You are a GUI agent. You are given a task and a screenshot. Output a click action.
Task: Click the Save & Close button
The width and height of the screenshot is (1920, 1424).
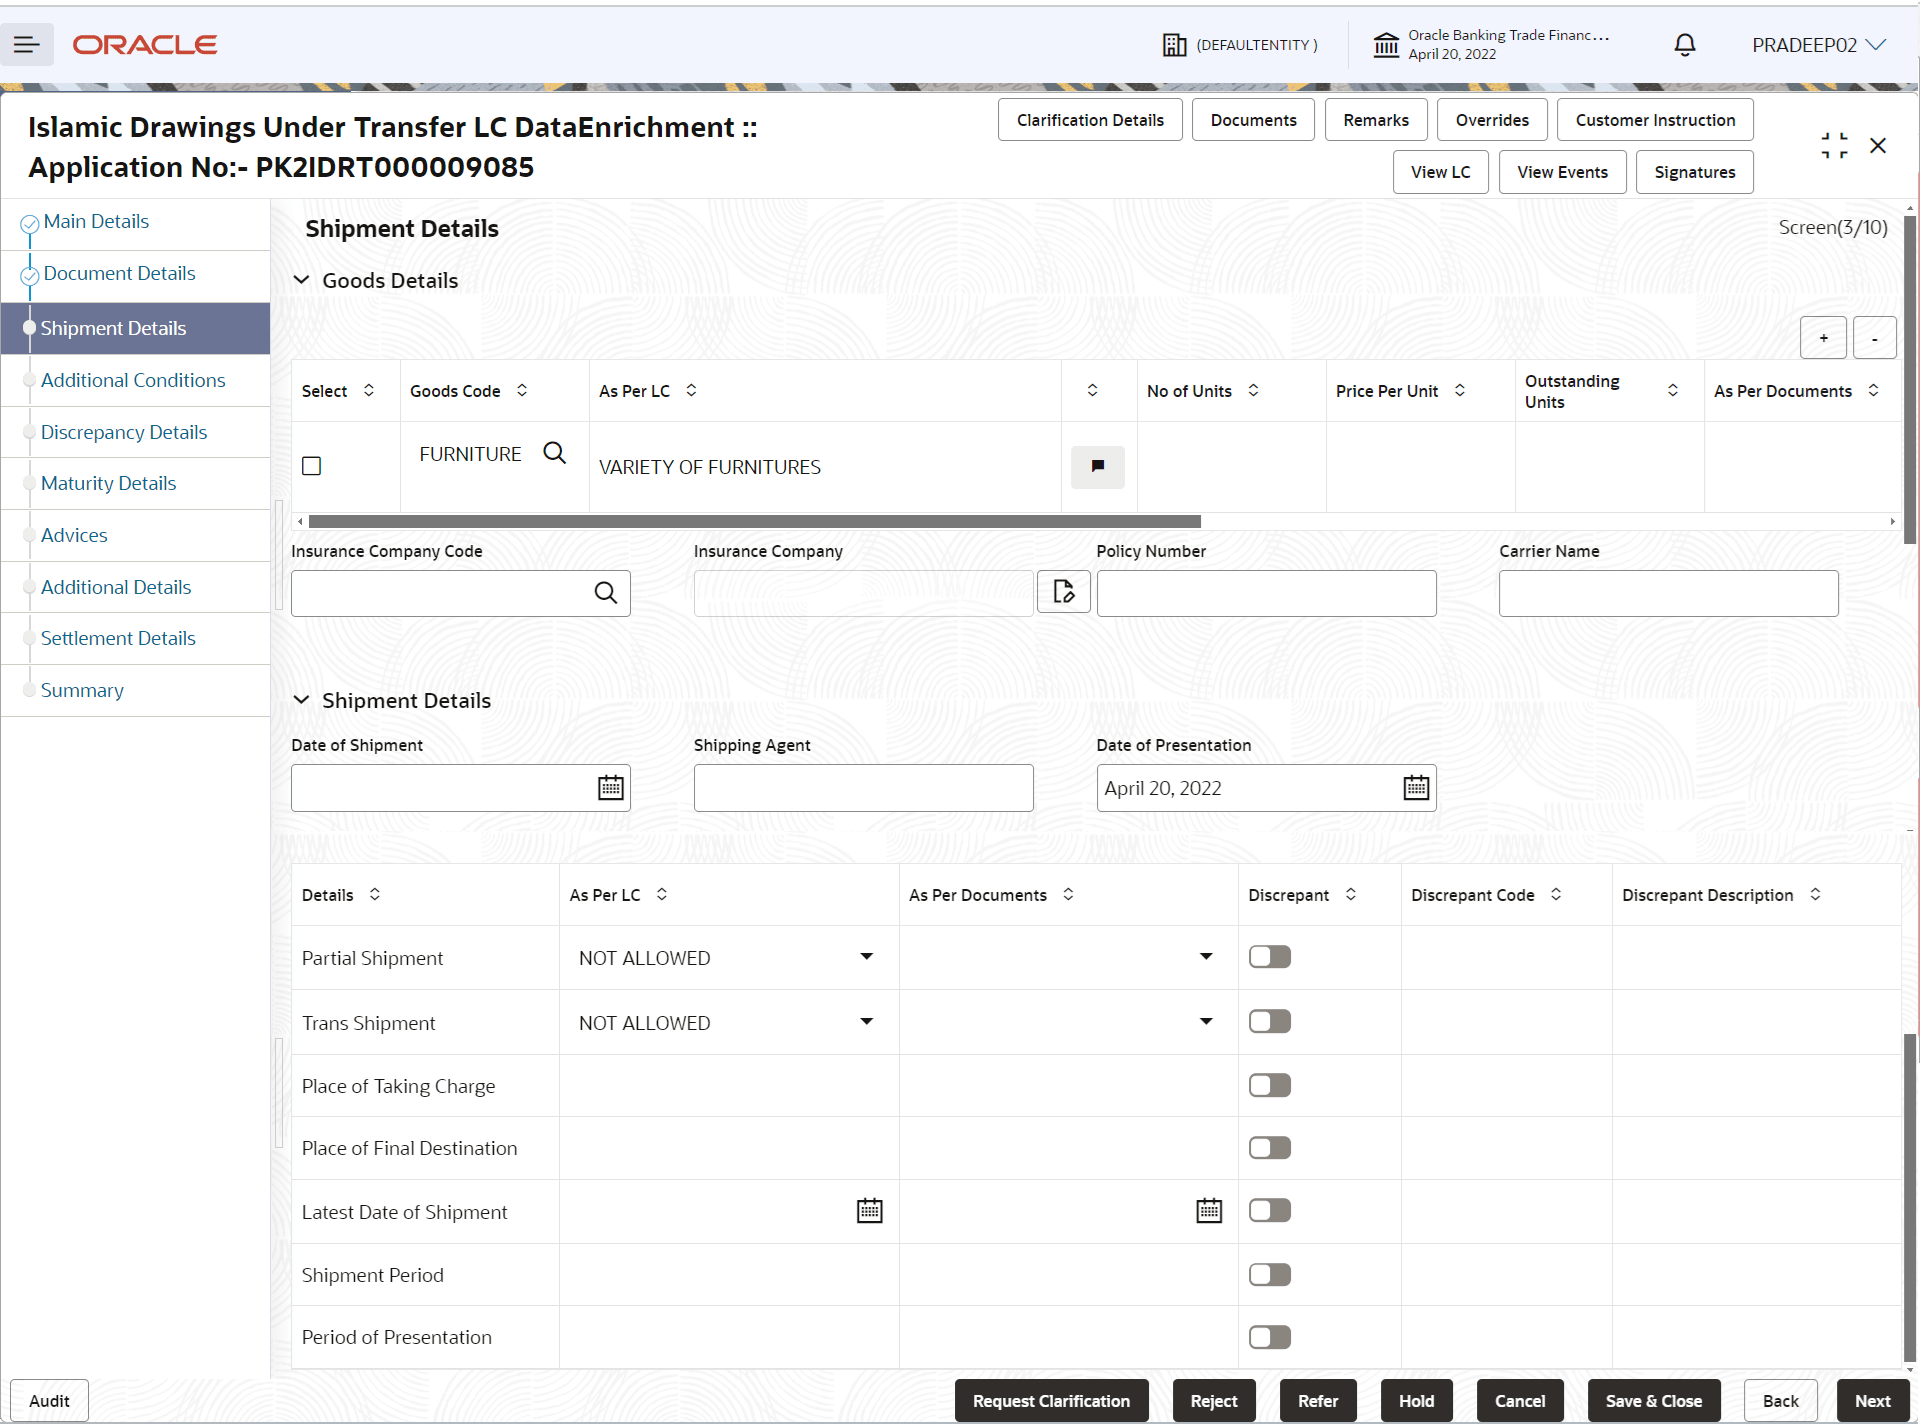point(1652,1400)
